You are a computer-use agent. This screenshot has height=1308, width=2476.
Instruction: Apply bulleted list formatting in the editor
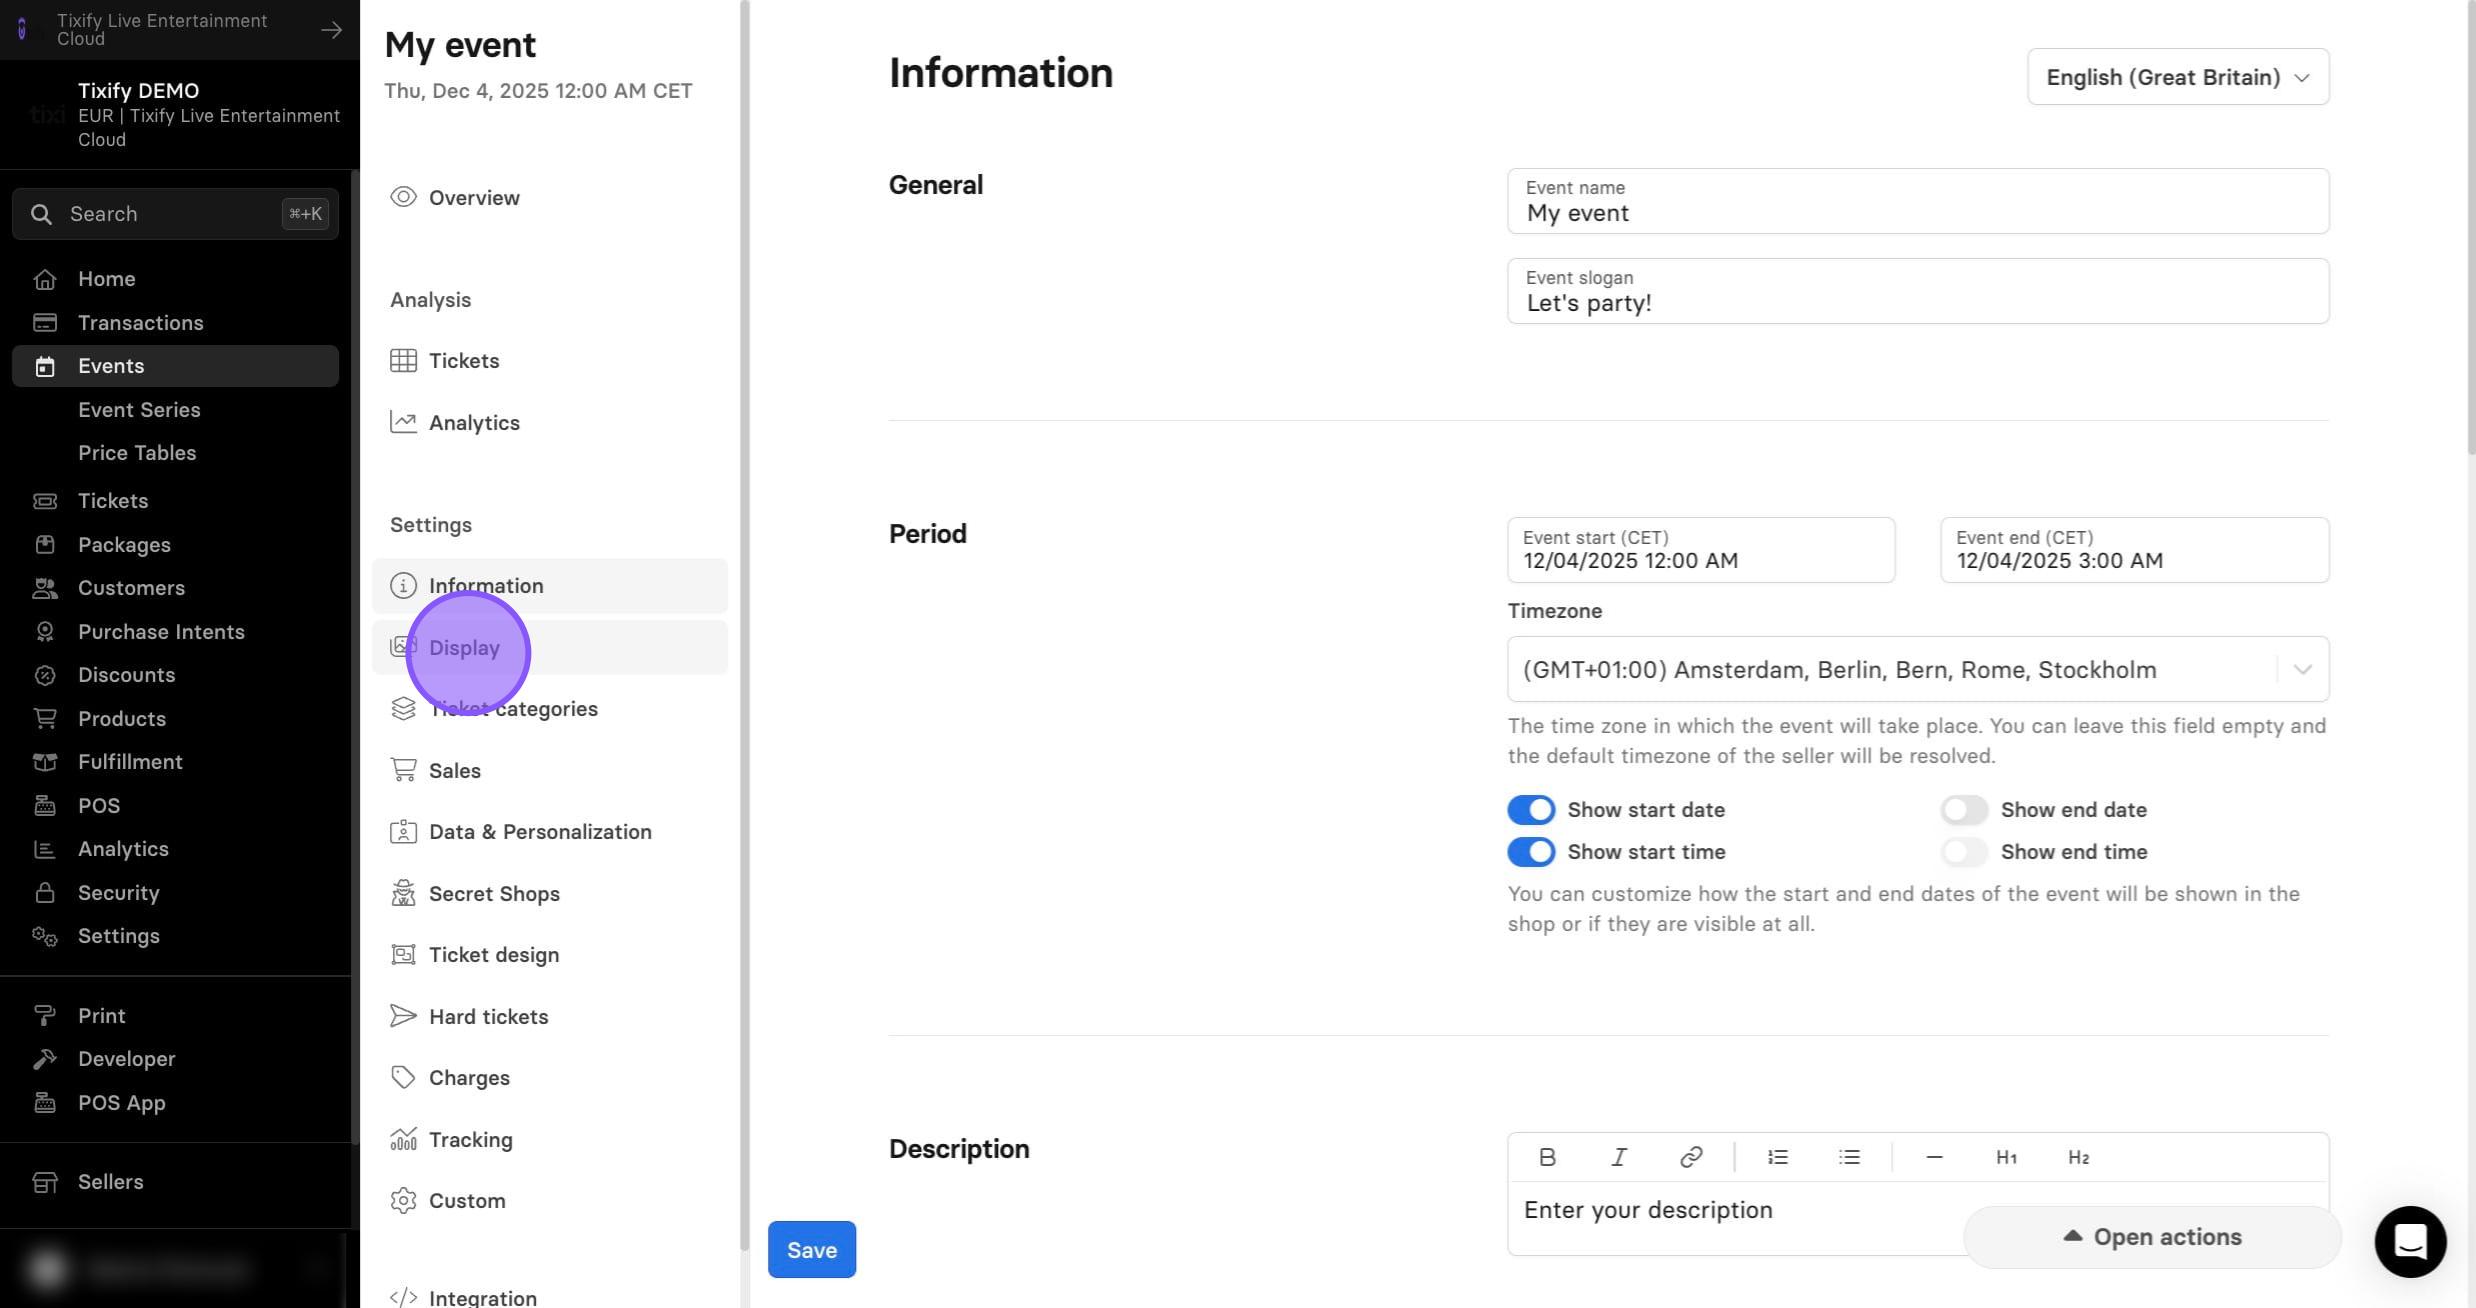[x=1849, y=1157]
